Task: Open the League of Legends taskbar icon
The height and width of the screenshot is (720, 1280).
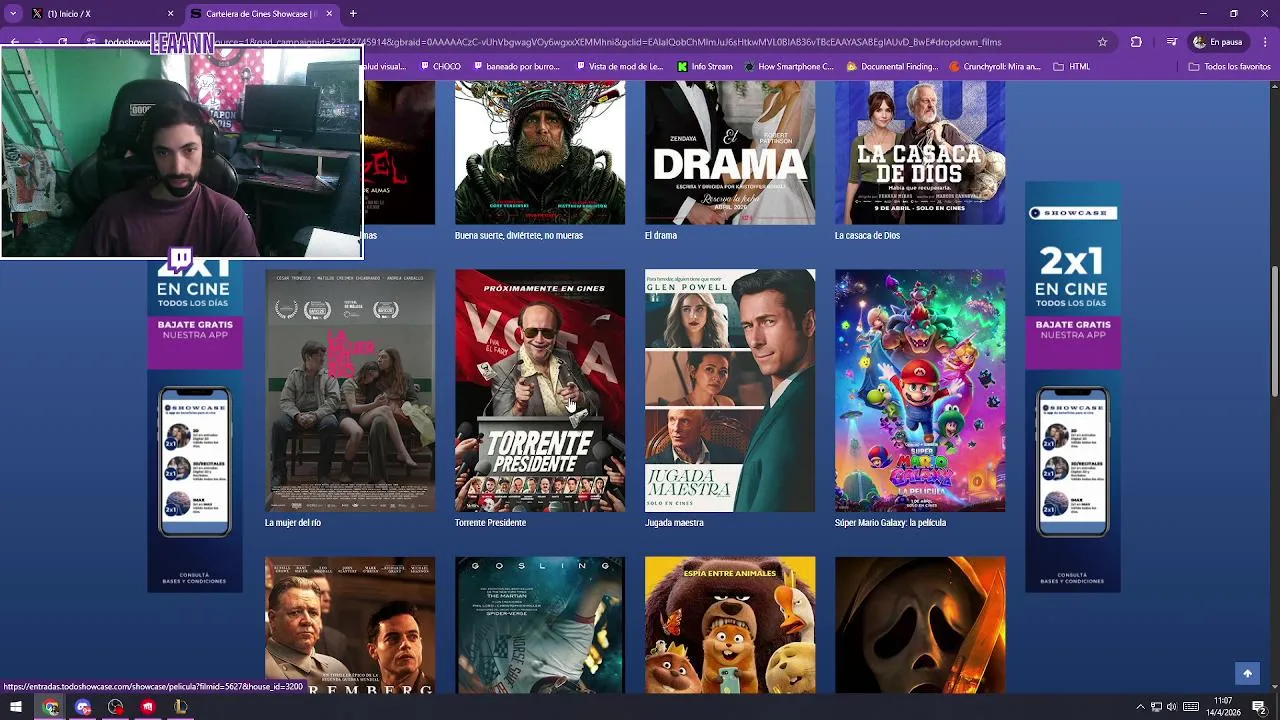Action: (180, 707)
